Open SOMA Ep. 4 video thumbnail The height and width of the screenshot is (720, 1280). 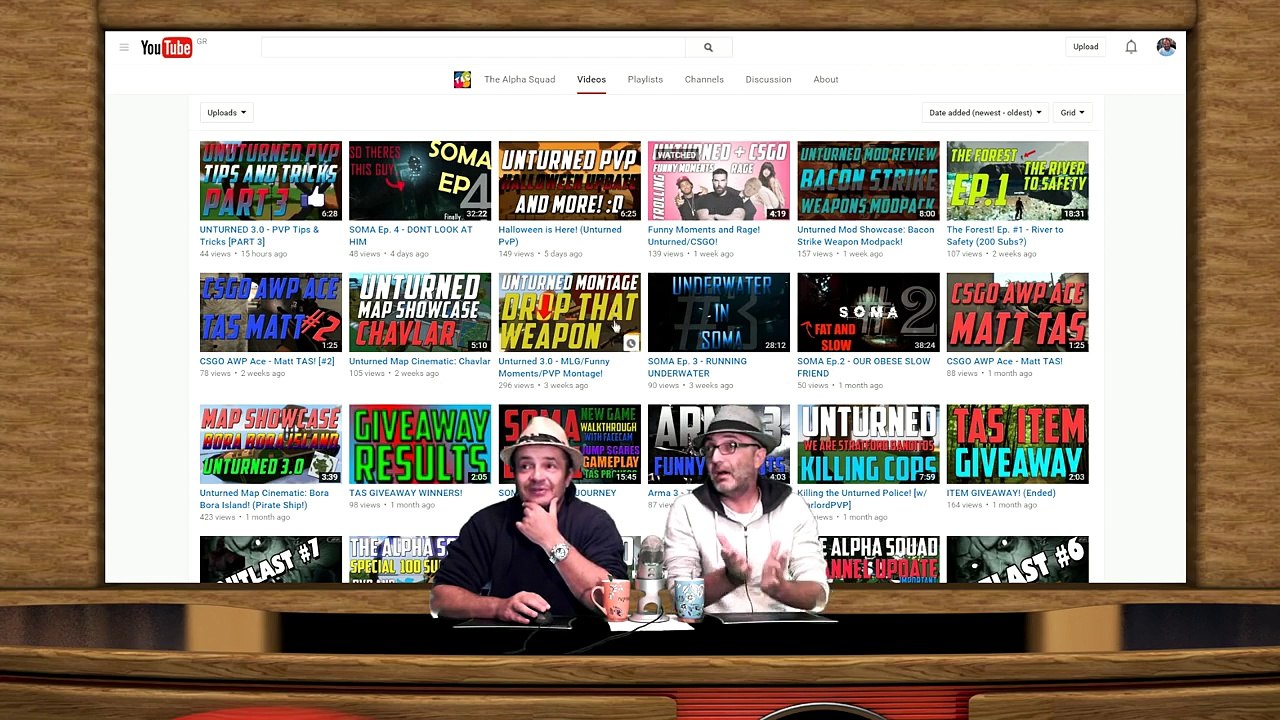point(420,181)
